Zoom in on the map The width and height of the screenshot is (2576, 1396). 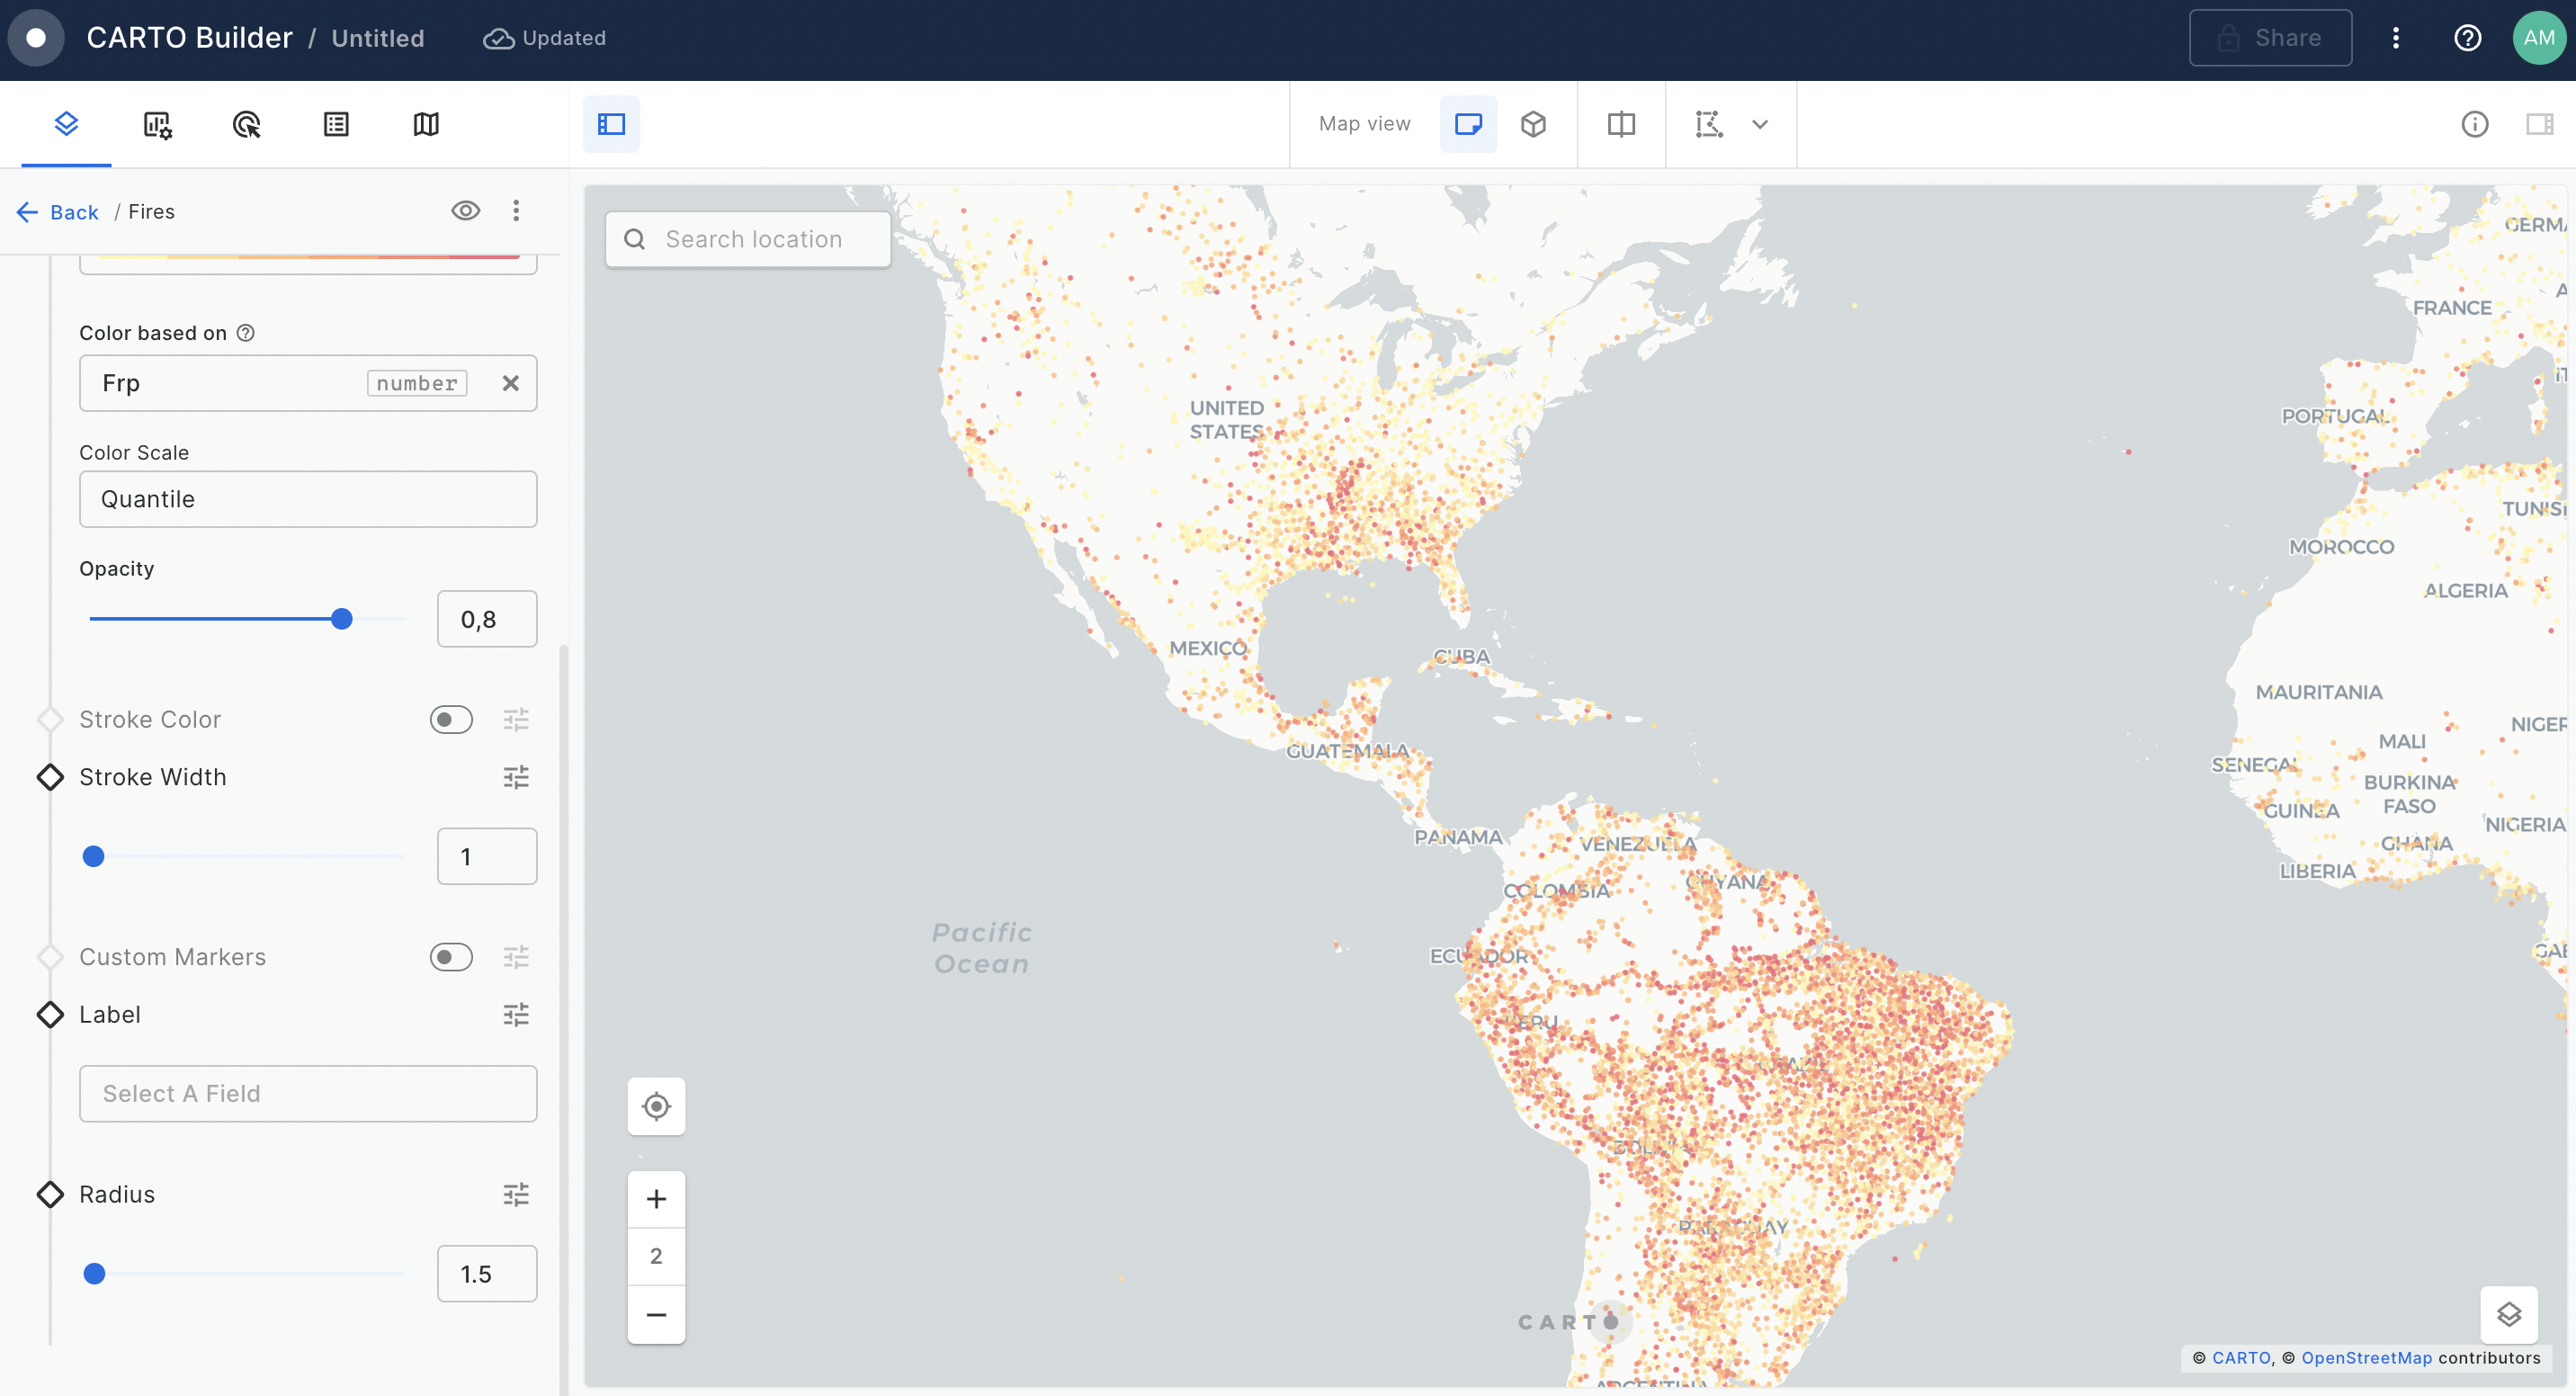656,1198
